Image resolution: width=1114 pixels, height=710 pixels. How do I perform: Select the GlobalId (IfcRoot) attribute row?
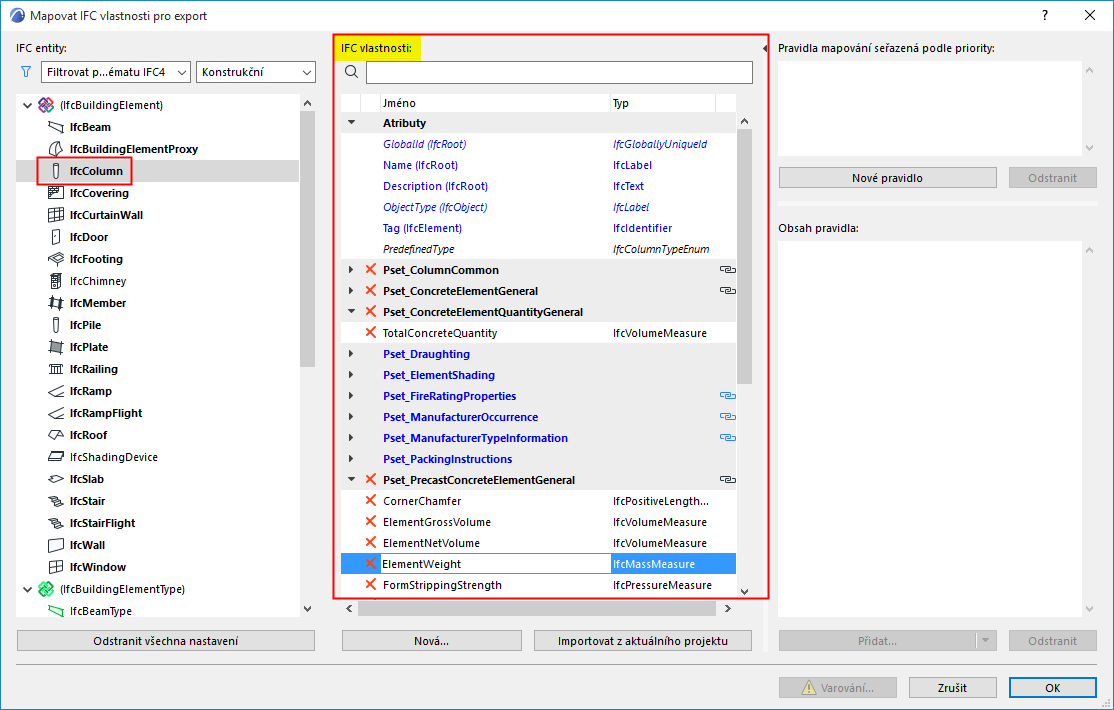tap(539, 144)
